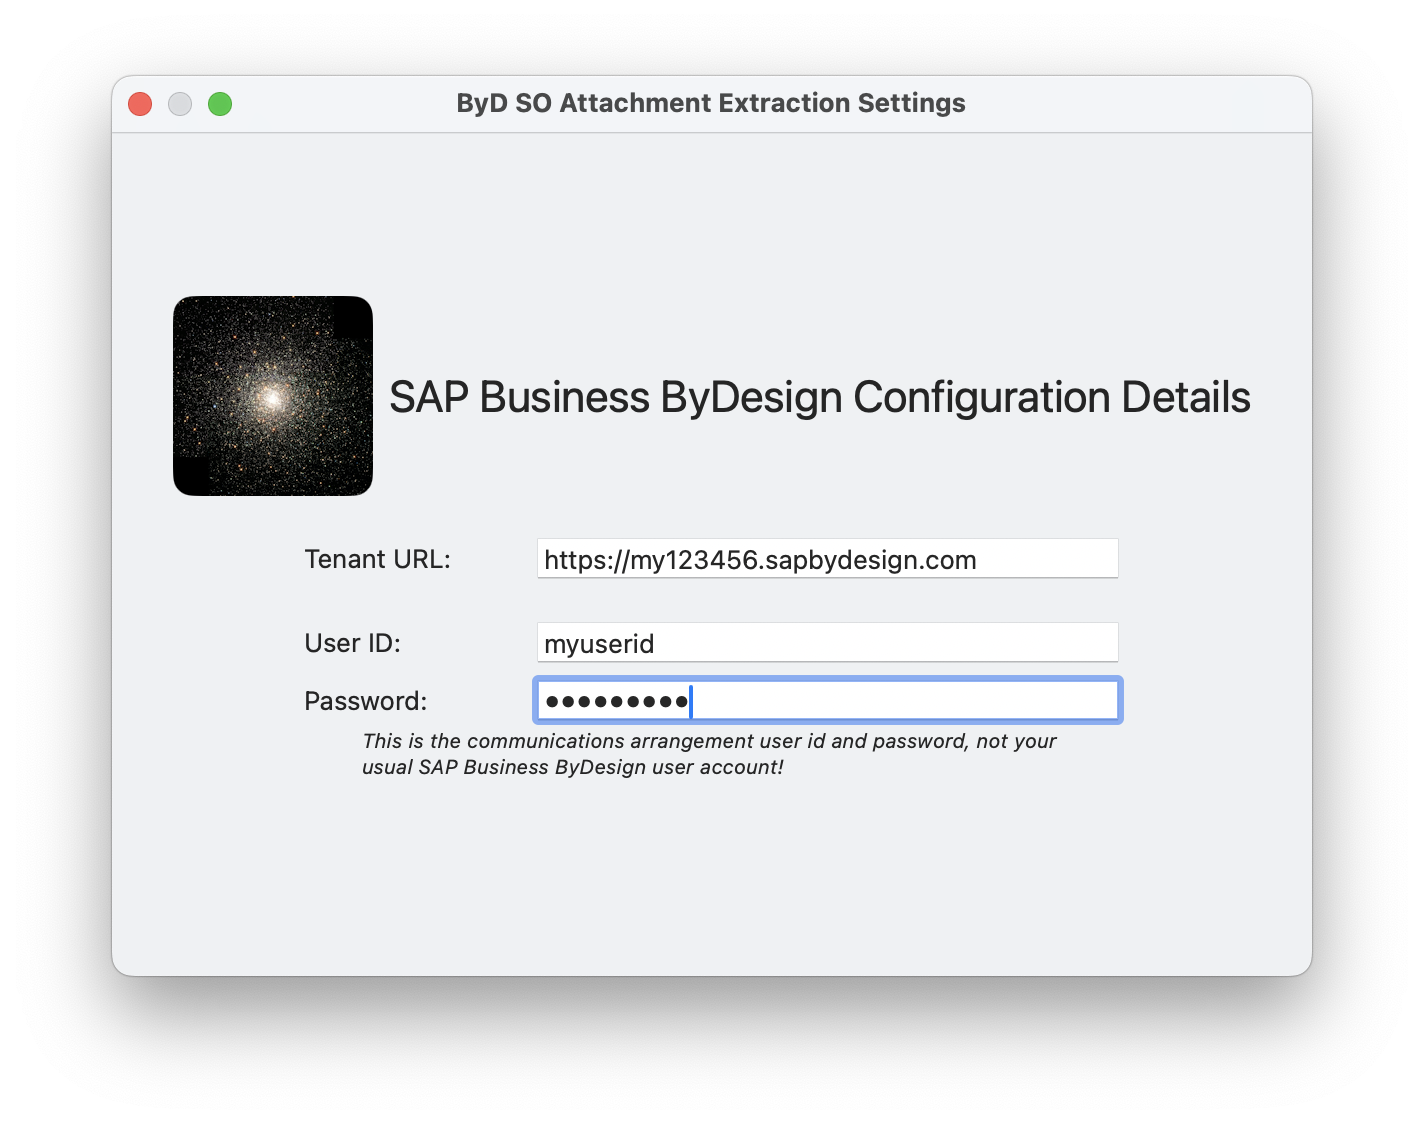Click the User ID text field
1424x1124 pixels.
coord(827,642)
